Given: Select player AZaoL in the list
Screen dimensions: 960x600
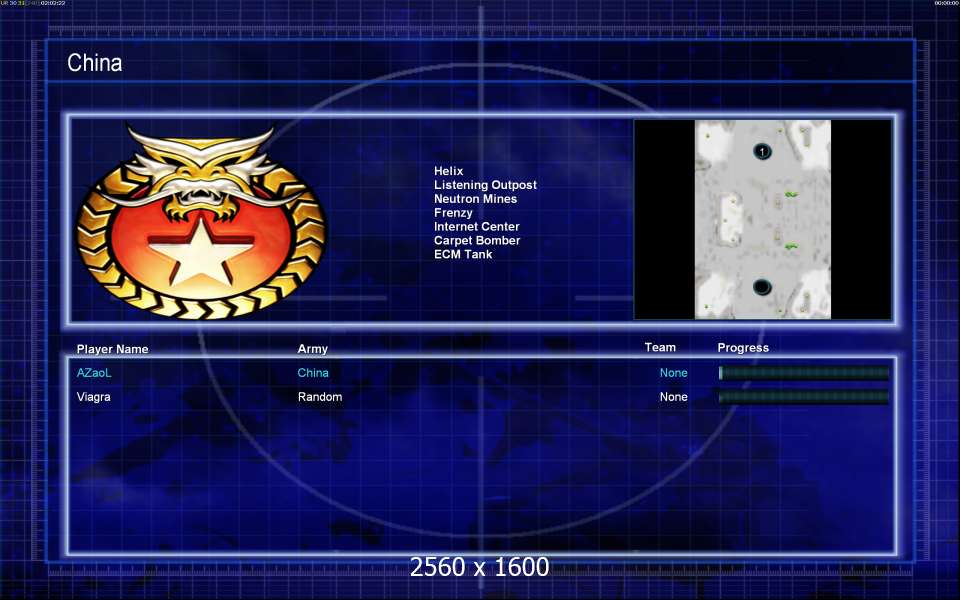Looking at the screenshot, I should 94,372.
